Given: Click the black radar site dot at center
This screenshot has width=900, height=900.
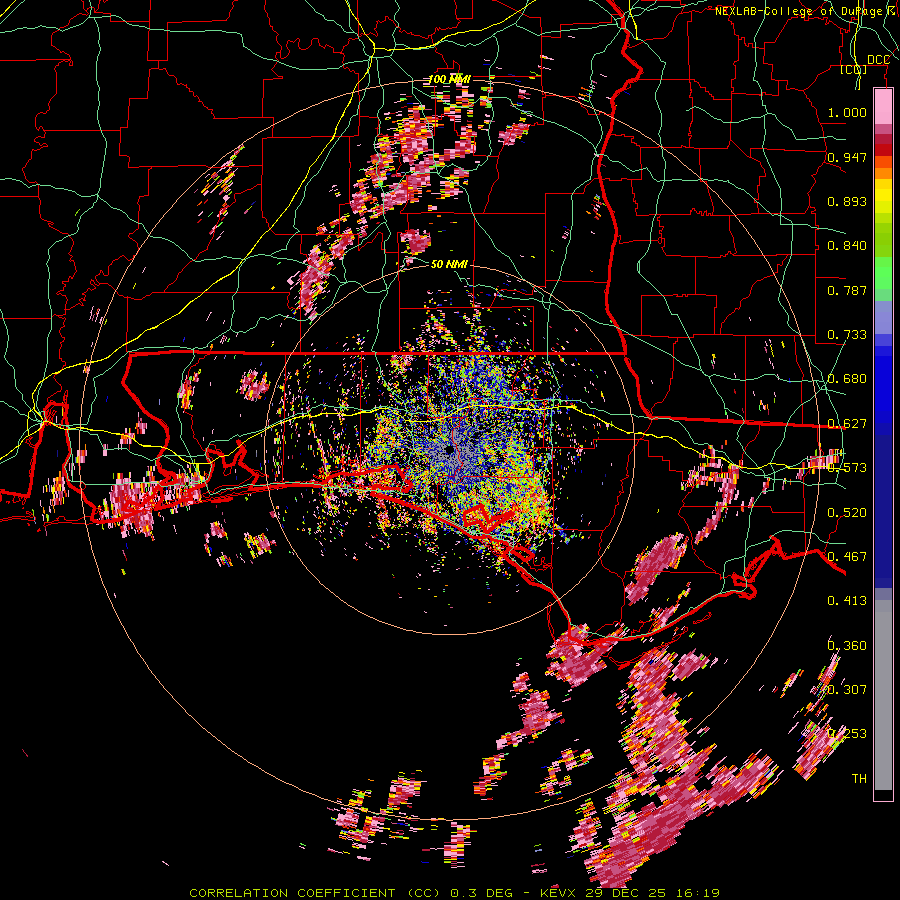Looking at the screenshot, I should (x=449, y=450).
